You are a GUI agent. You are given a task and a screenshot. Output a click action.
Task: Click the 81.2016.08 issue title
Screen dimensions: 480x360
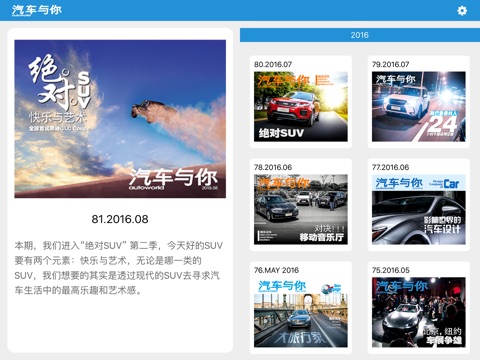120,219
